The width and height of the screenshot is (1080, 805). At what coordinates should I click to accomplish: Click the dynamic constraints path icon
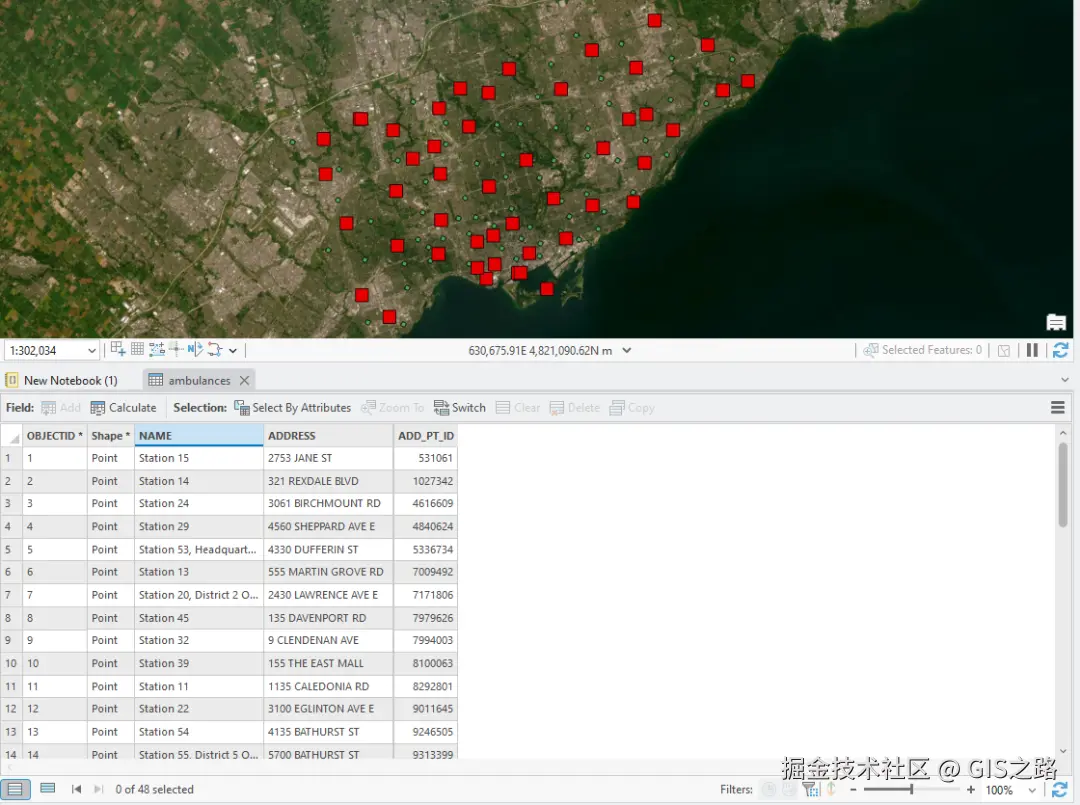click(215, 349)
